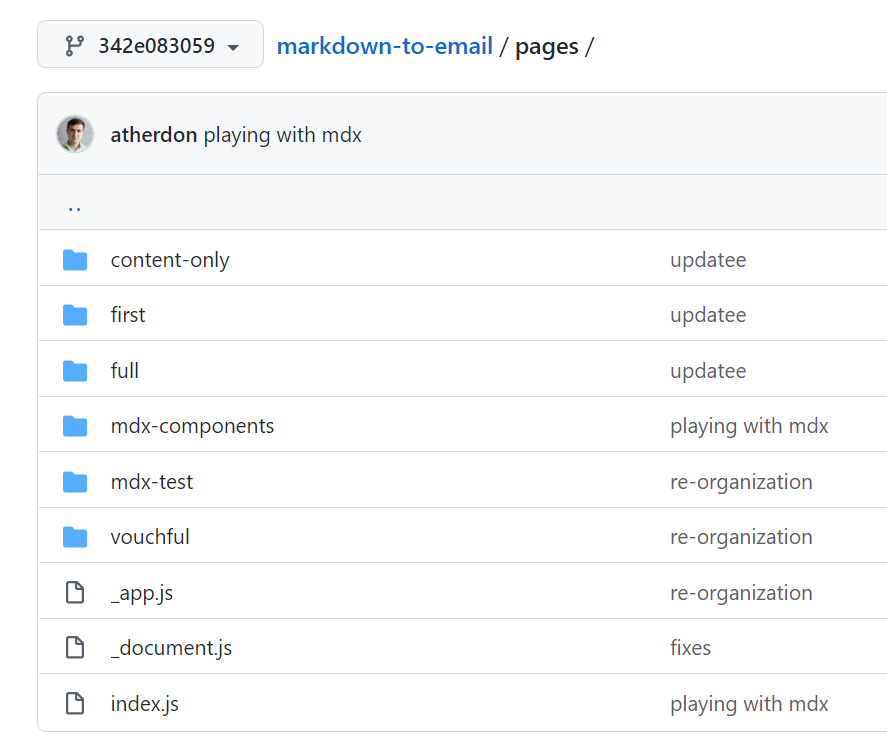Open the "updatee" commit for content-only

pyautogui.click(x=708, y=260)
